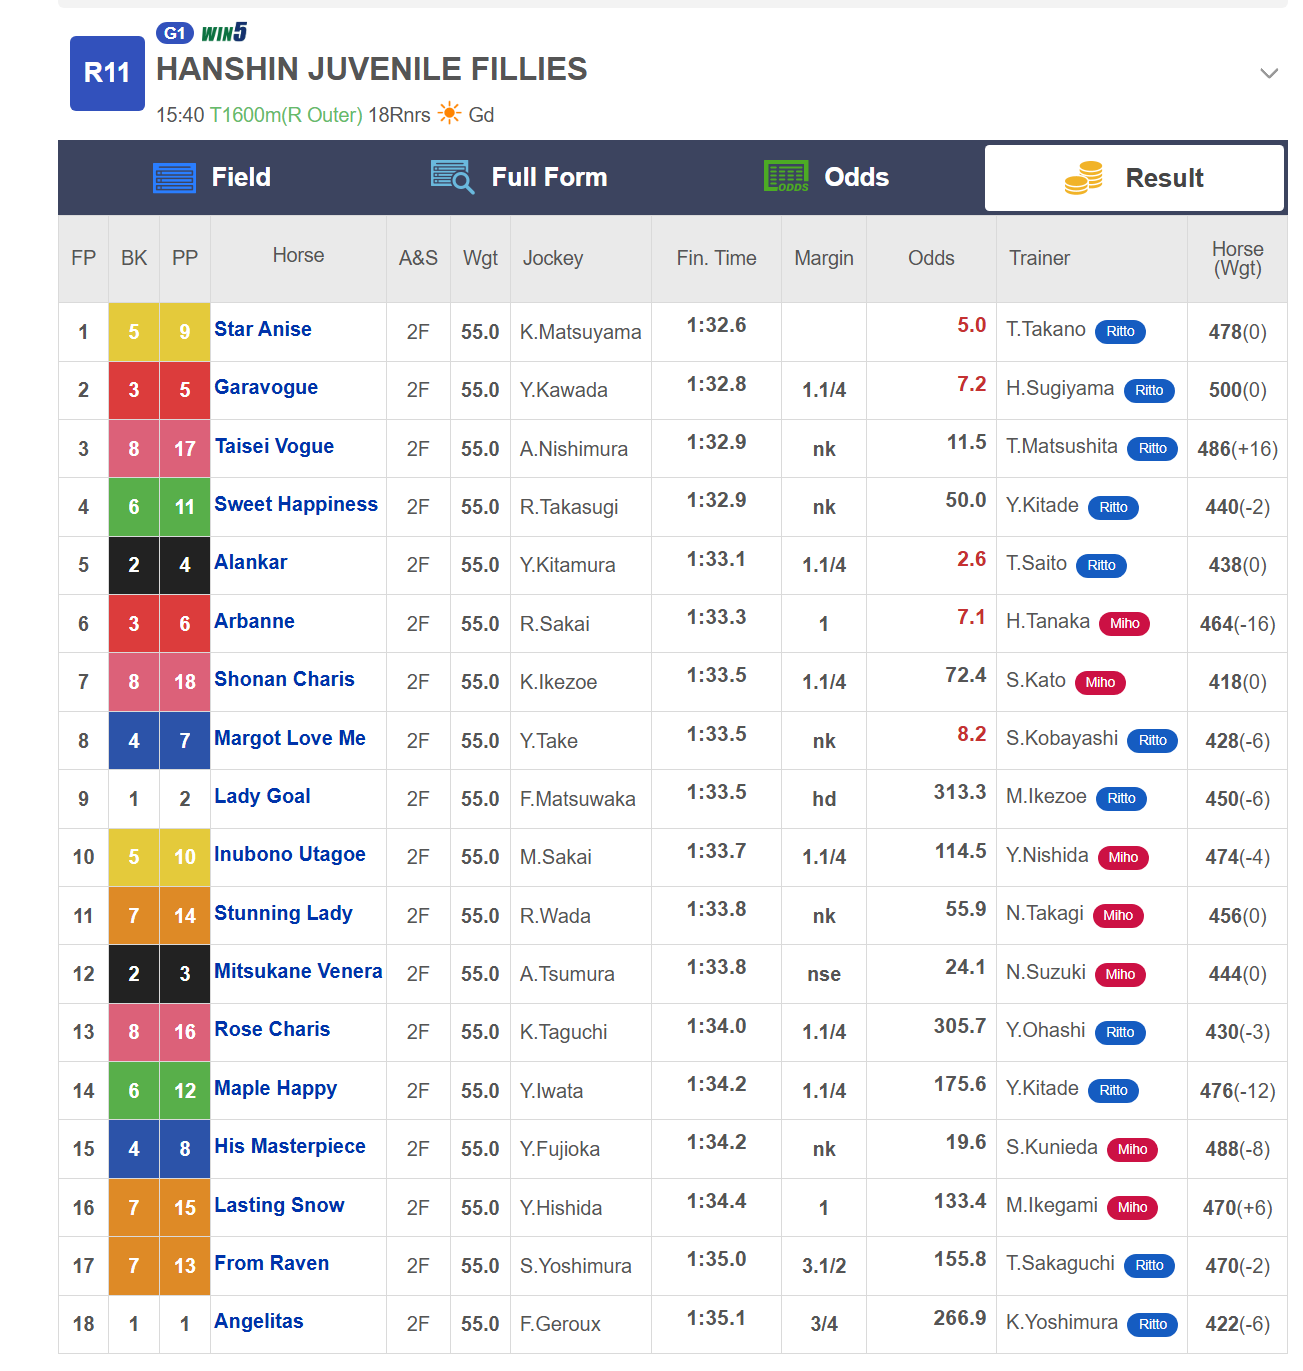Select the Result tab

click(1134, 178)
